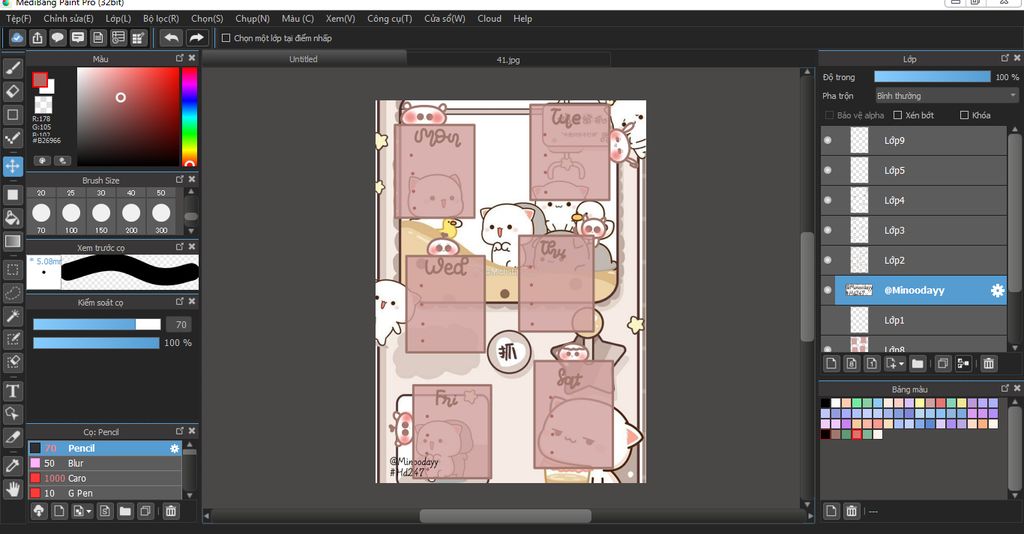The height and width of the screenshot is (534, 1024).
Task: Click the hue spectrum bar
Action: (x=189, y=117)
